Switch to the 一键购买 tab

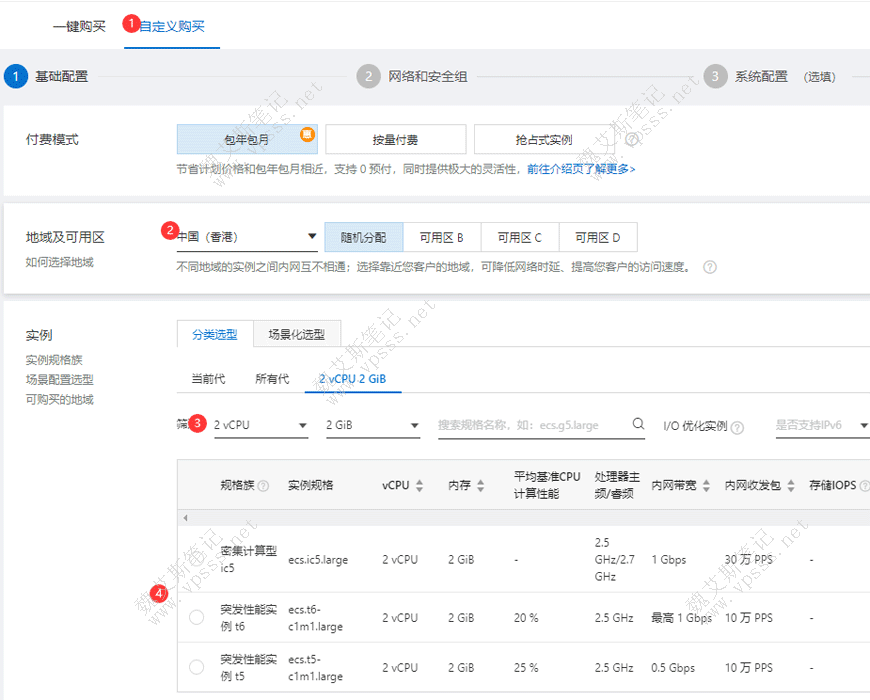(79, 26)
